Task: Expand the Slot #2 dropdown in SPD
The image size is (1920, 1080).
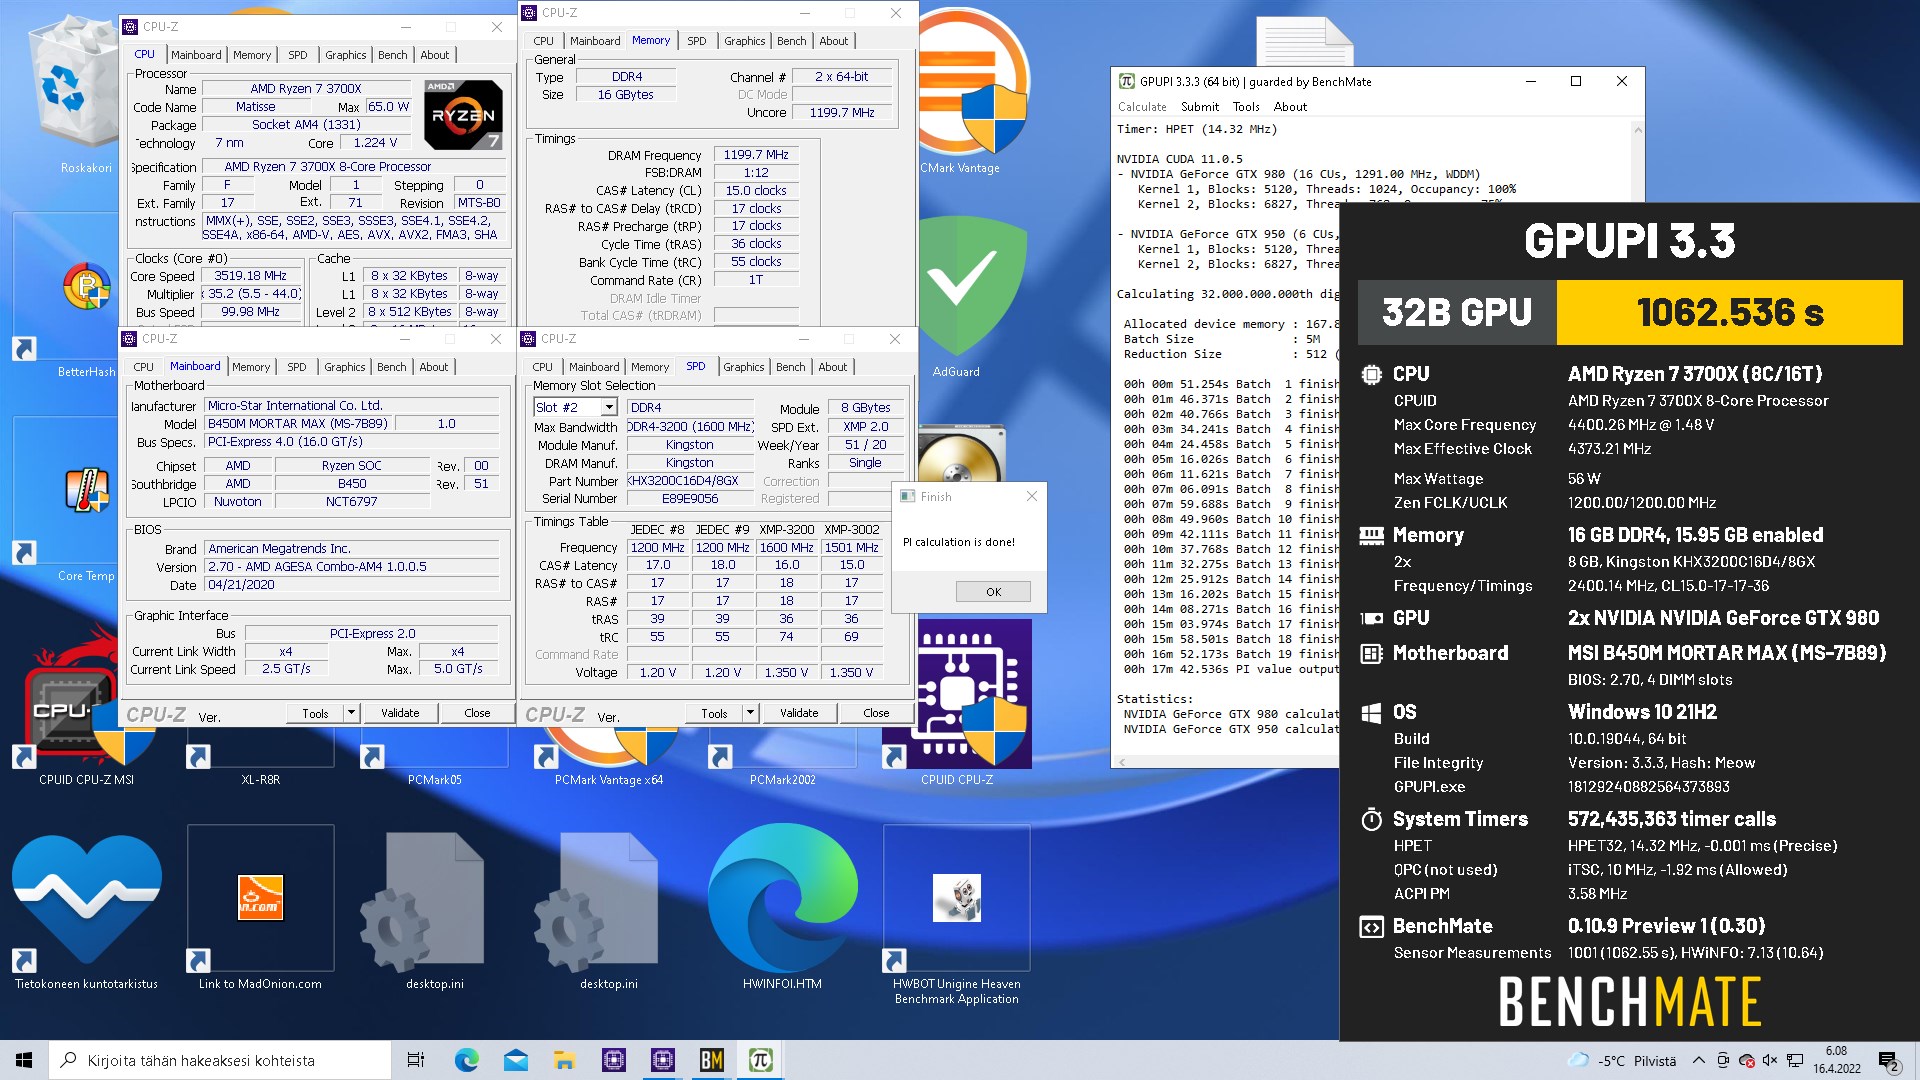Action: tap(608, 408)
